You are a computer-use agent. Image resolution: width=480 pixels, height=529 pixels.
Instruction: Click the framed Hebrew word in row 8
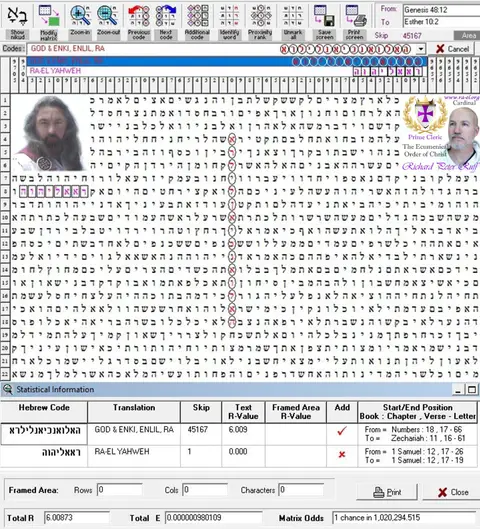[x=54, y=192]
